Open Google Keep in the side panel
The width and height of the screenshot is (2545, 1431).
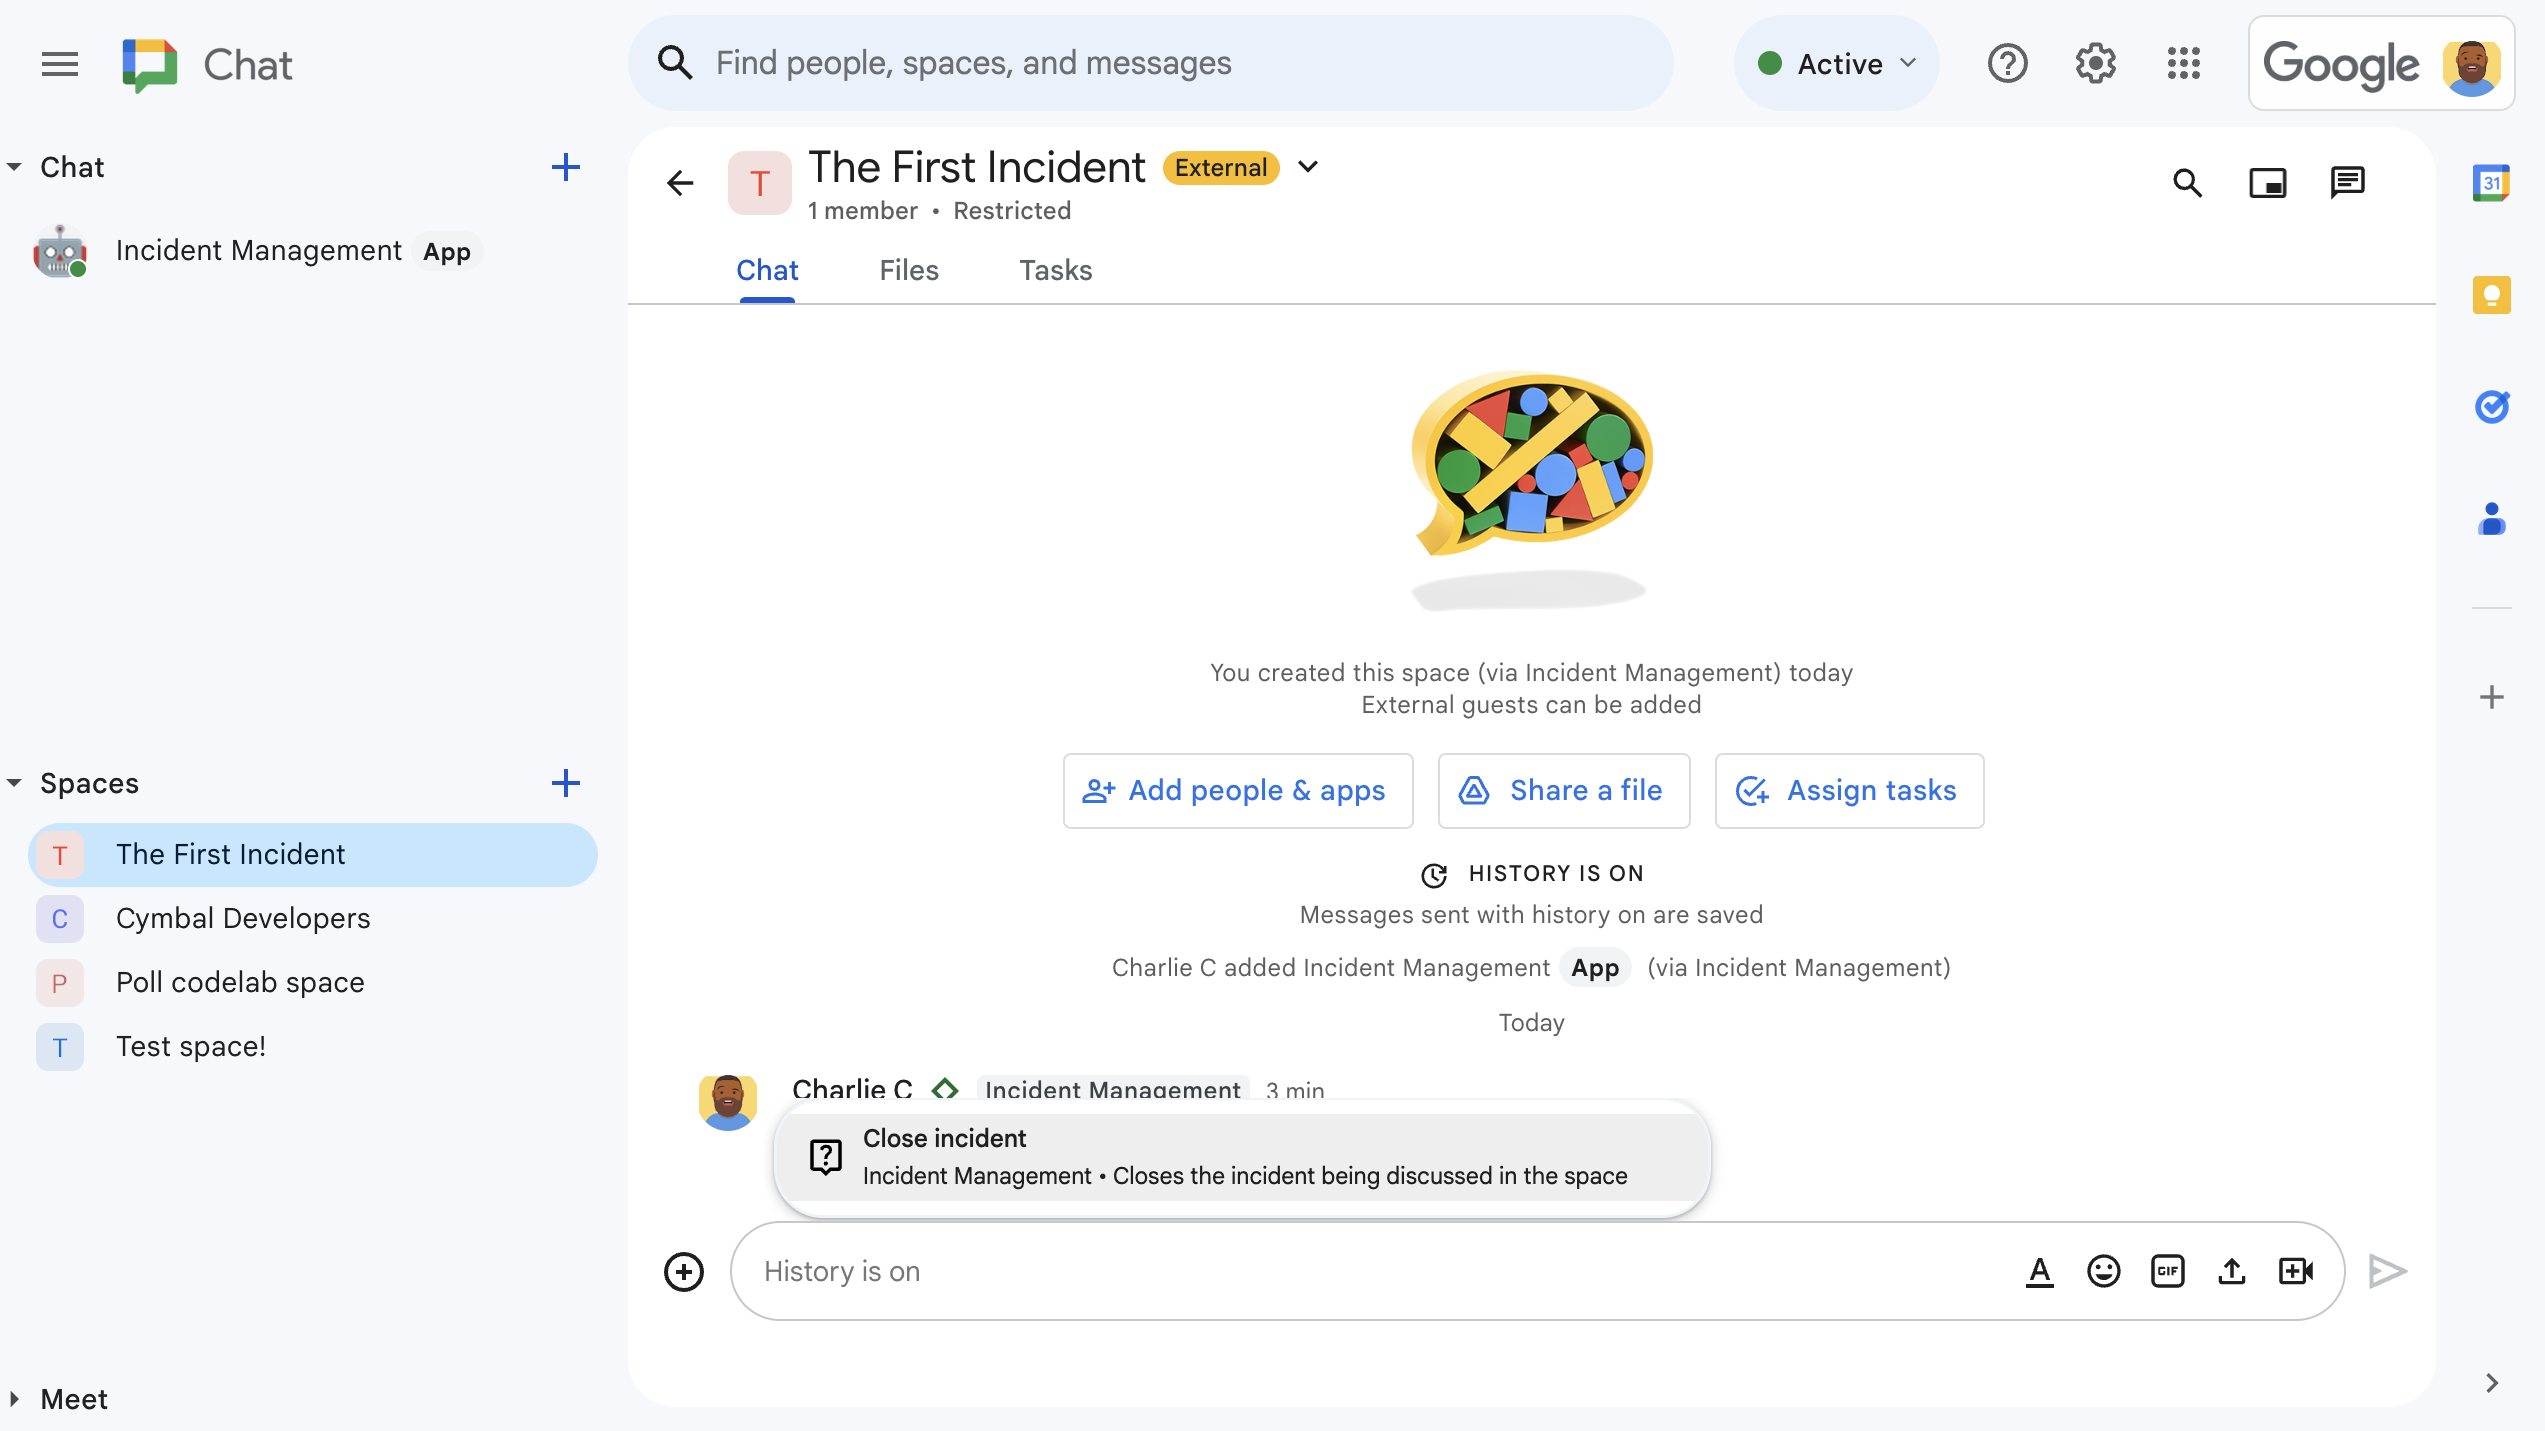click(x=2491, y=295)
